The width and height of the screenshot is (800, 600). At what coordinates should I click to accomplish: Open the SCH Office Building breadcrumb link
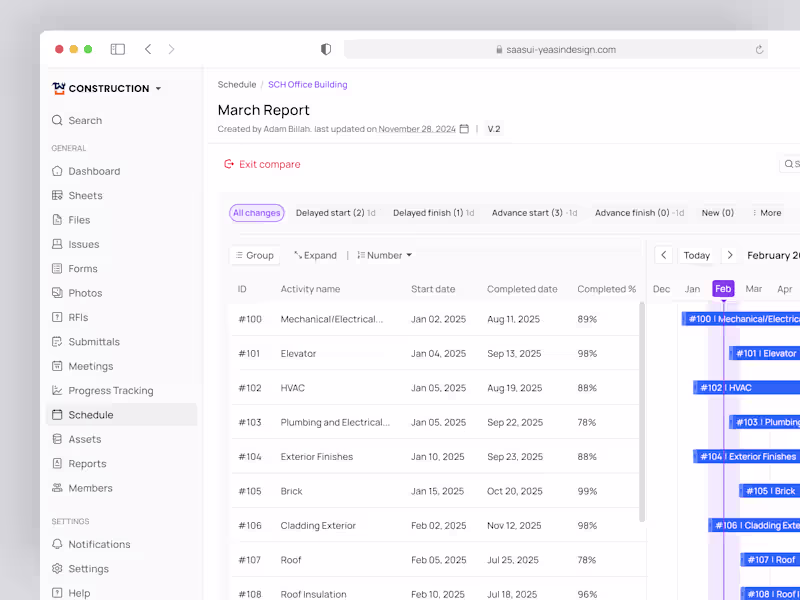point(307,84)
